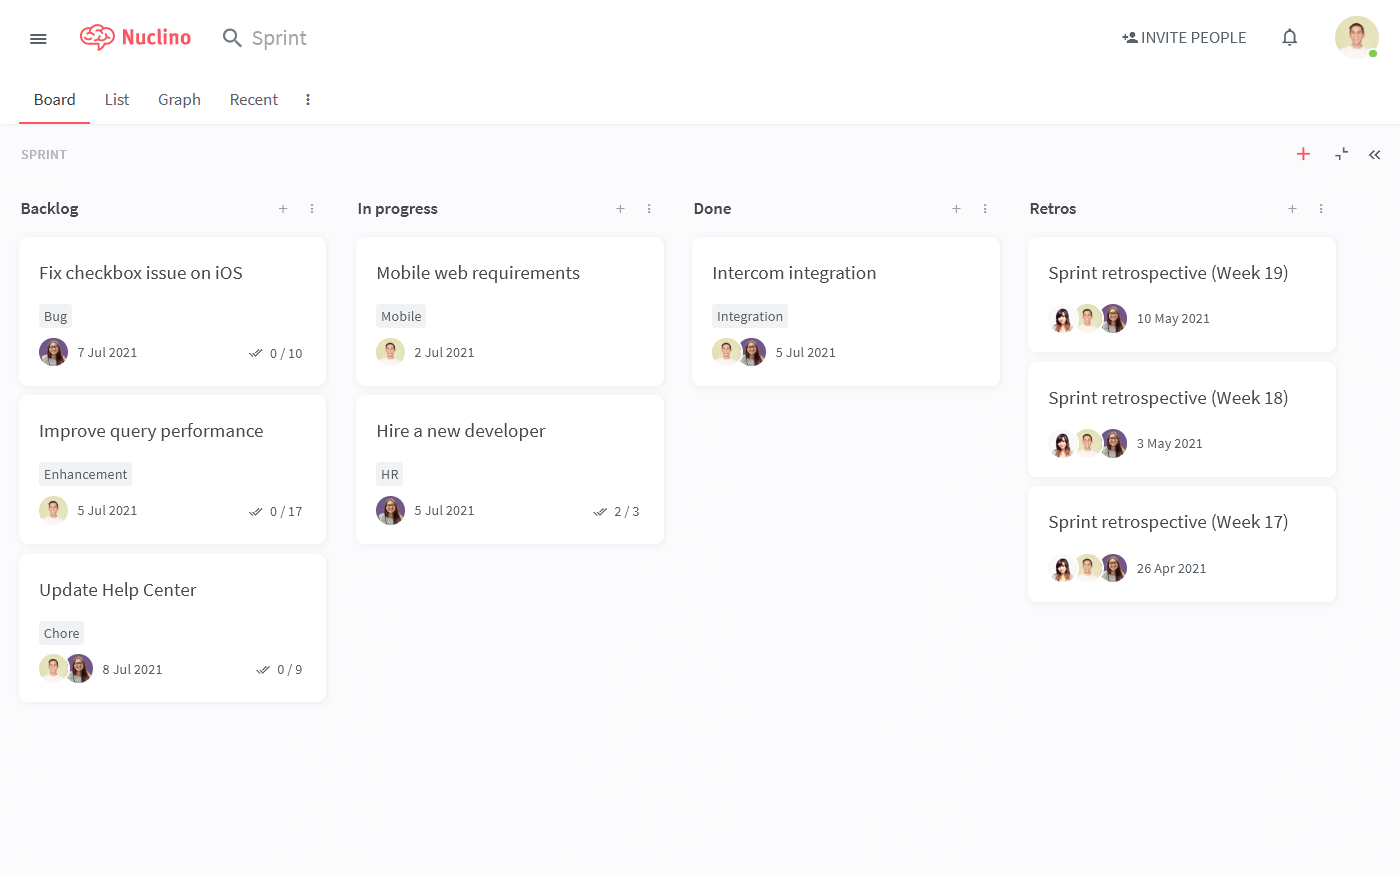Screen dimensions: 1400x875
Task: Click the Integration tag
Action: pyautogui.click(x=750, y=316)
